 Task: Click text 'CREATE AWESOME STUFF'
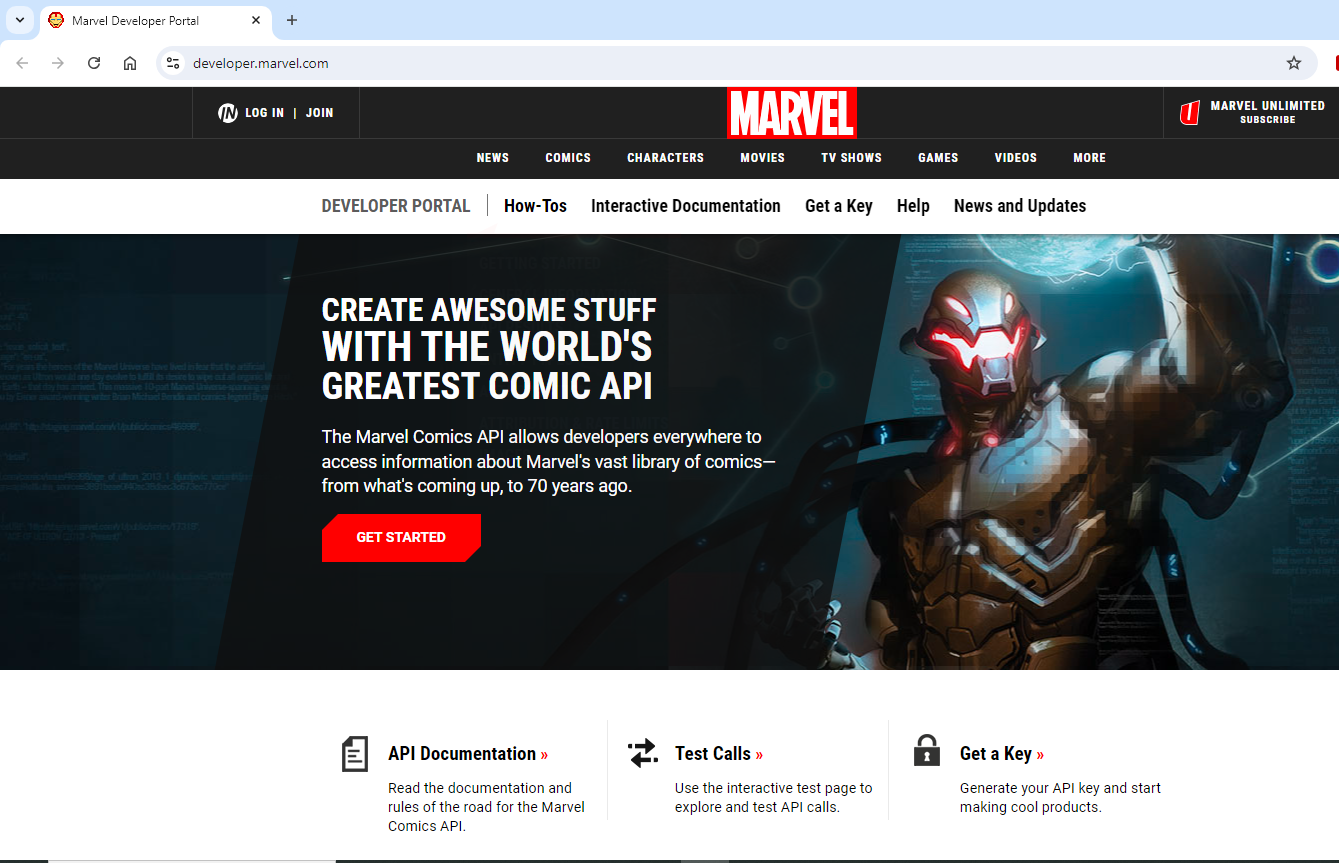click(x=489, y=309)
